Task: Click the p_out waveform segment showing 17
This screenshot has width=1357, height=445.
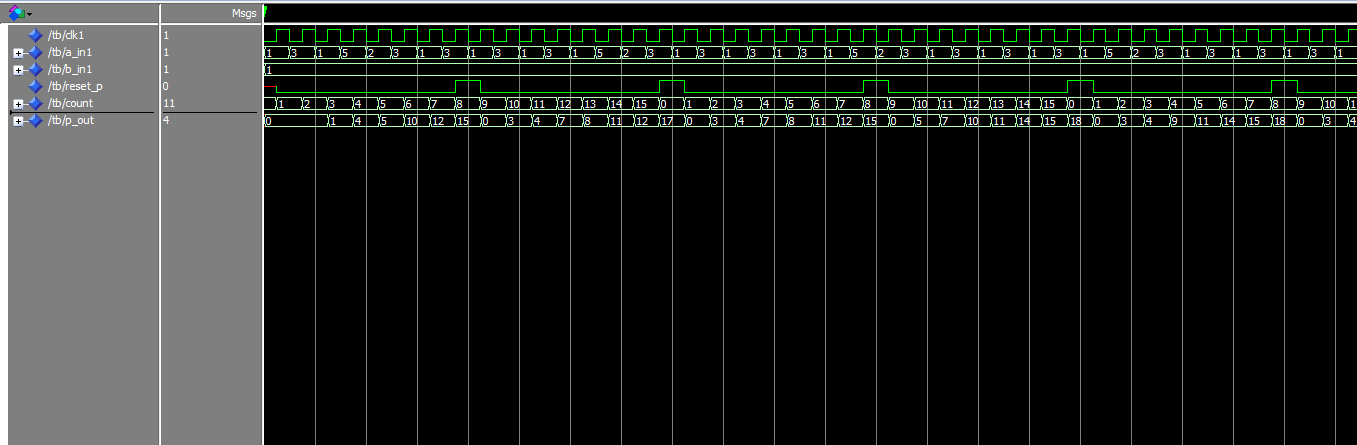Action: click(671, 121)
